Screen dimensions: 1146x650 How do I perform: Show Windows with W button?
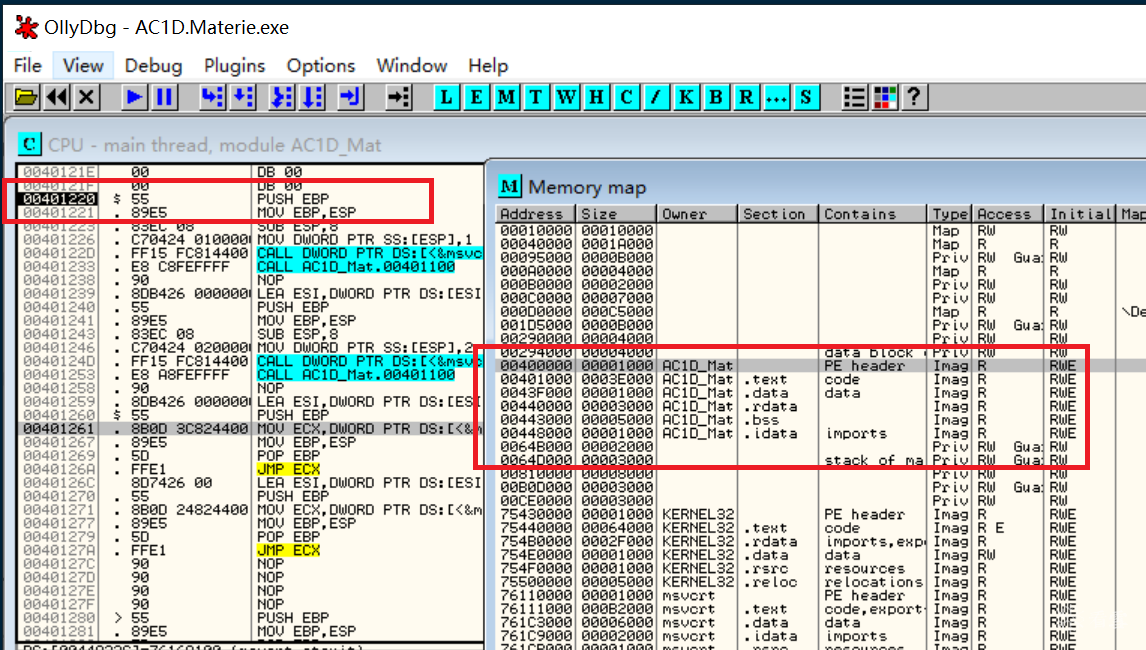pyautogui.click(x=566, y=97)
